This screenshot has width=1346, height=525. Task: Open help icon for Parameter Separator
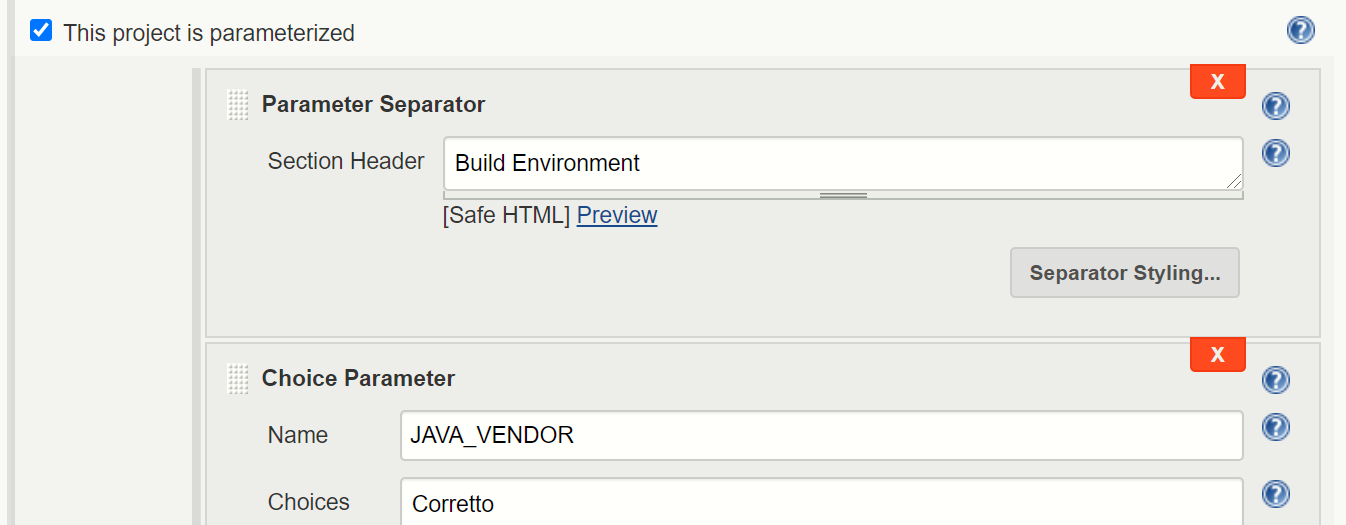tap(1276, 106)
